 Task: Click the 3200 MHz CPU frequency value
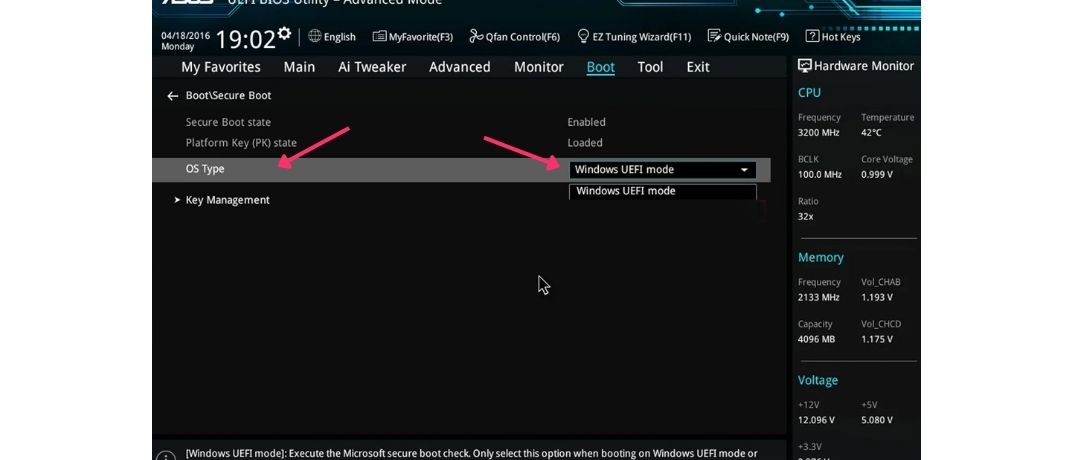click(x=819, y=133)
